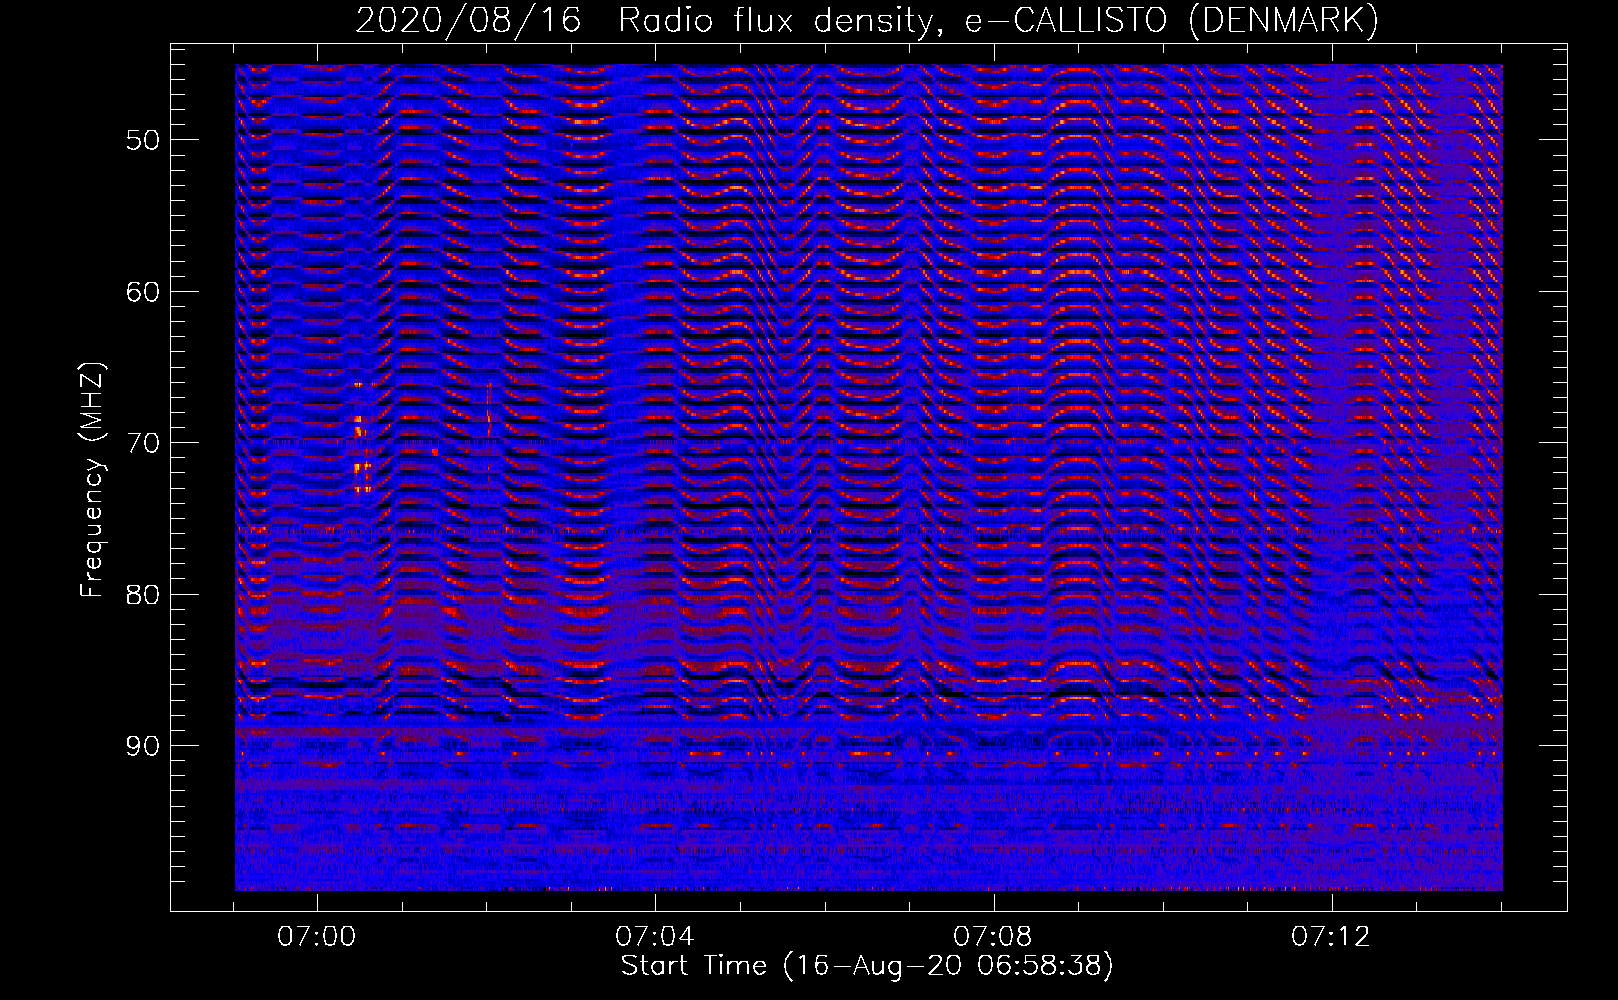Click the 60 frequency tick label
This screenshot has height=1000, width=1618.
click(142, 291)
